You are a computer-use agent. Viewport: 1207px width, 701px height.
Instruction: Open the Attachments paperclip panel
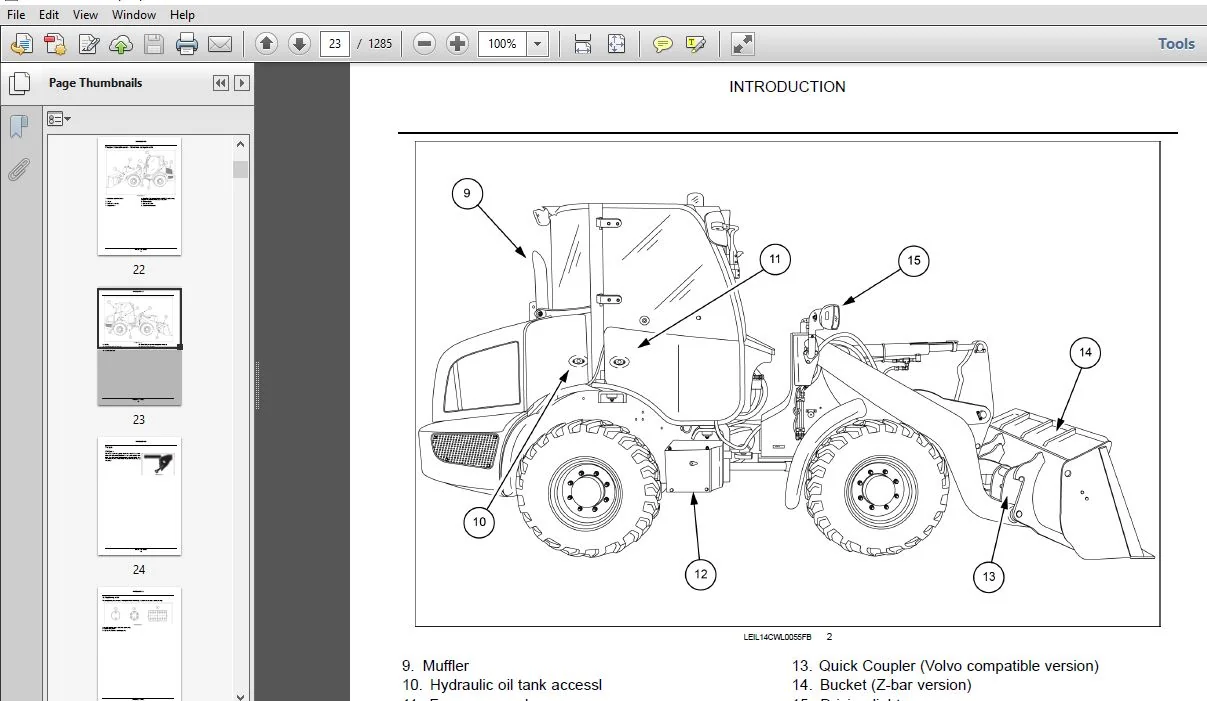pos(18,170)
